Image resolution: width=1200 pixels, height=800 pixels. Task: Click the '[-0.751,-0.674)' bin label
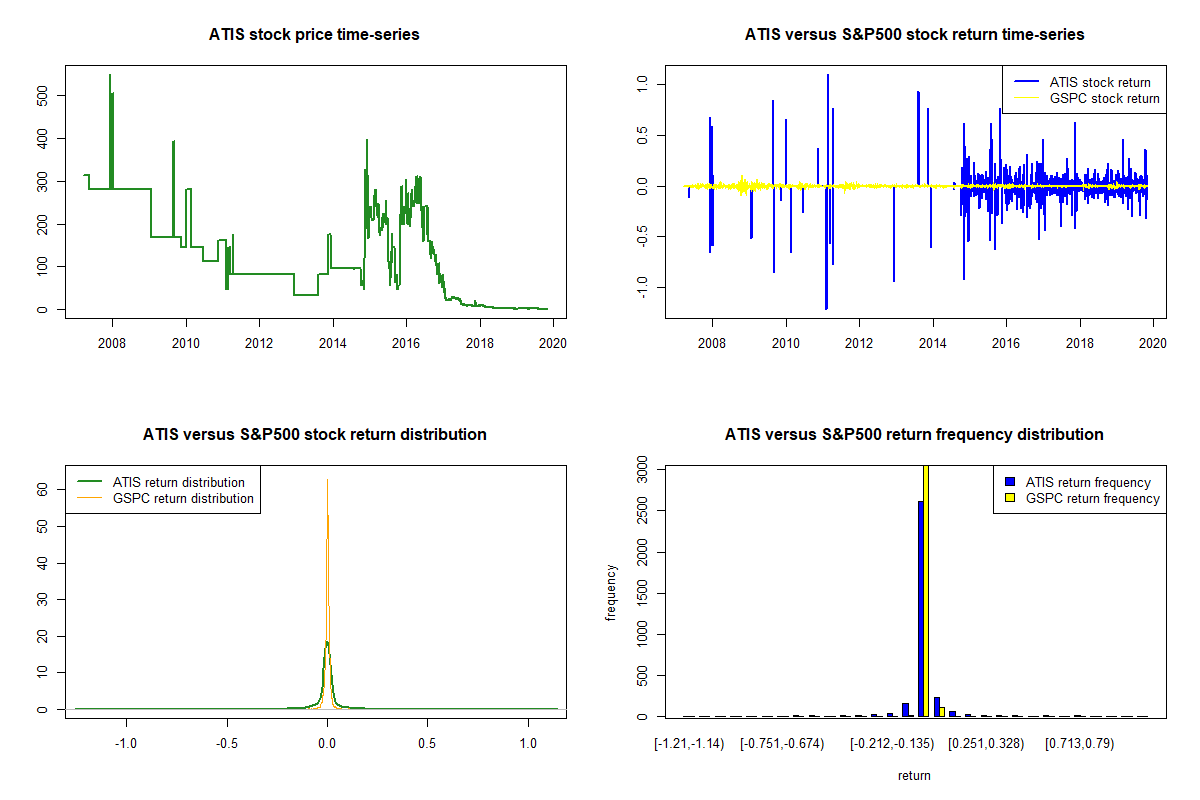click(782, 744)
